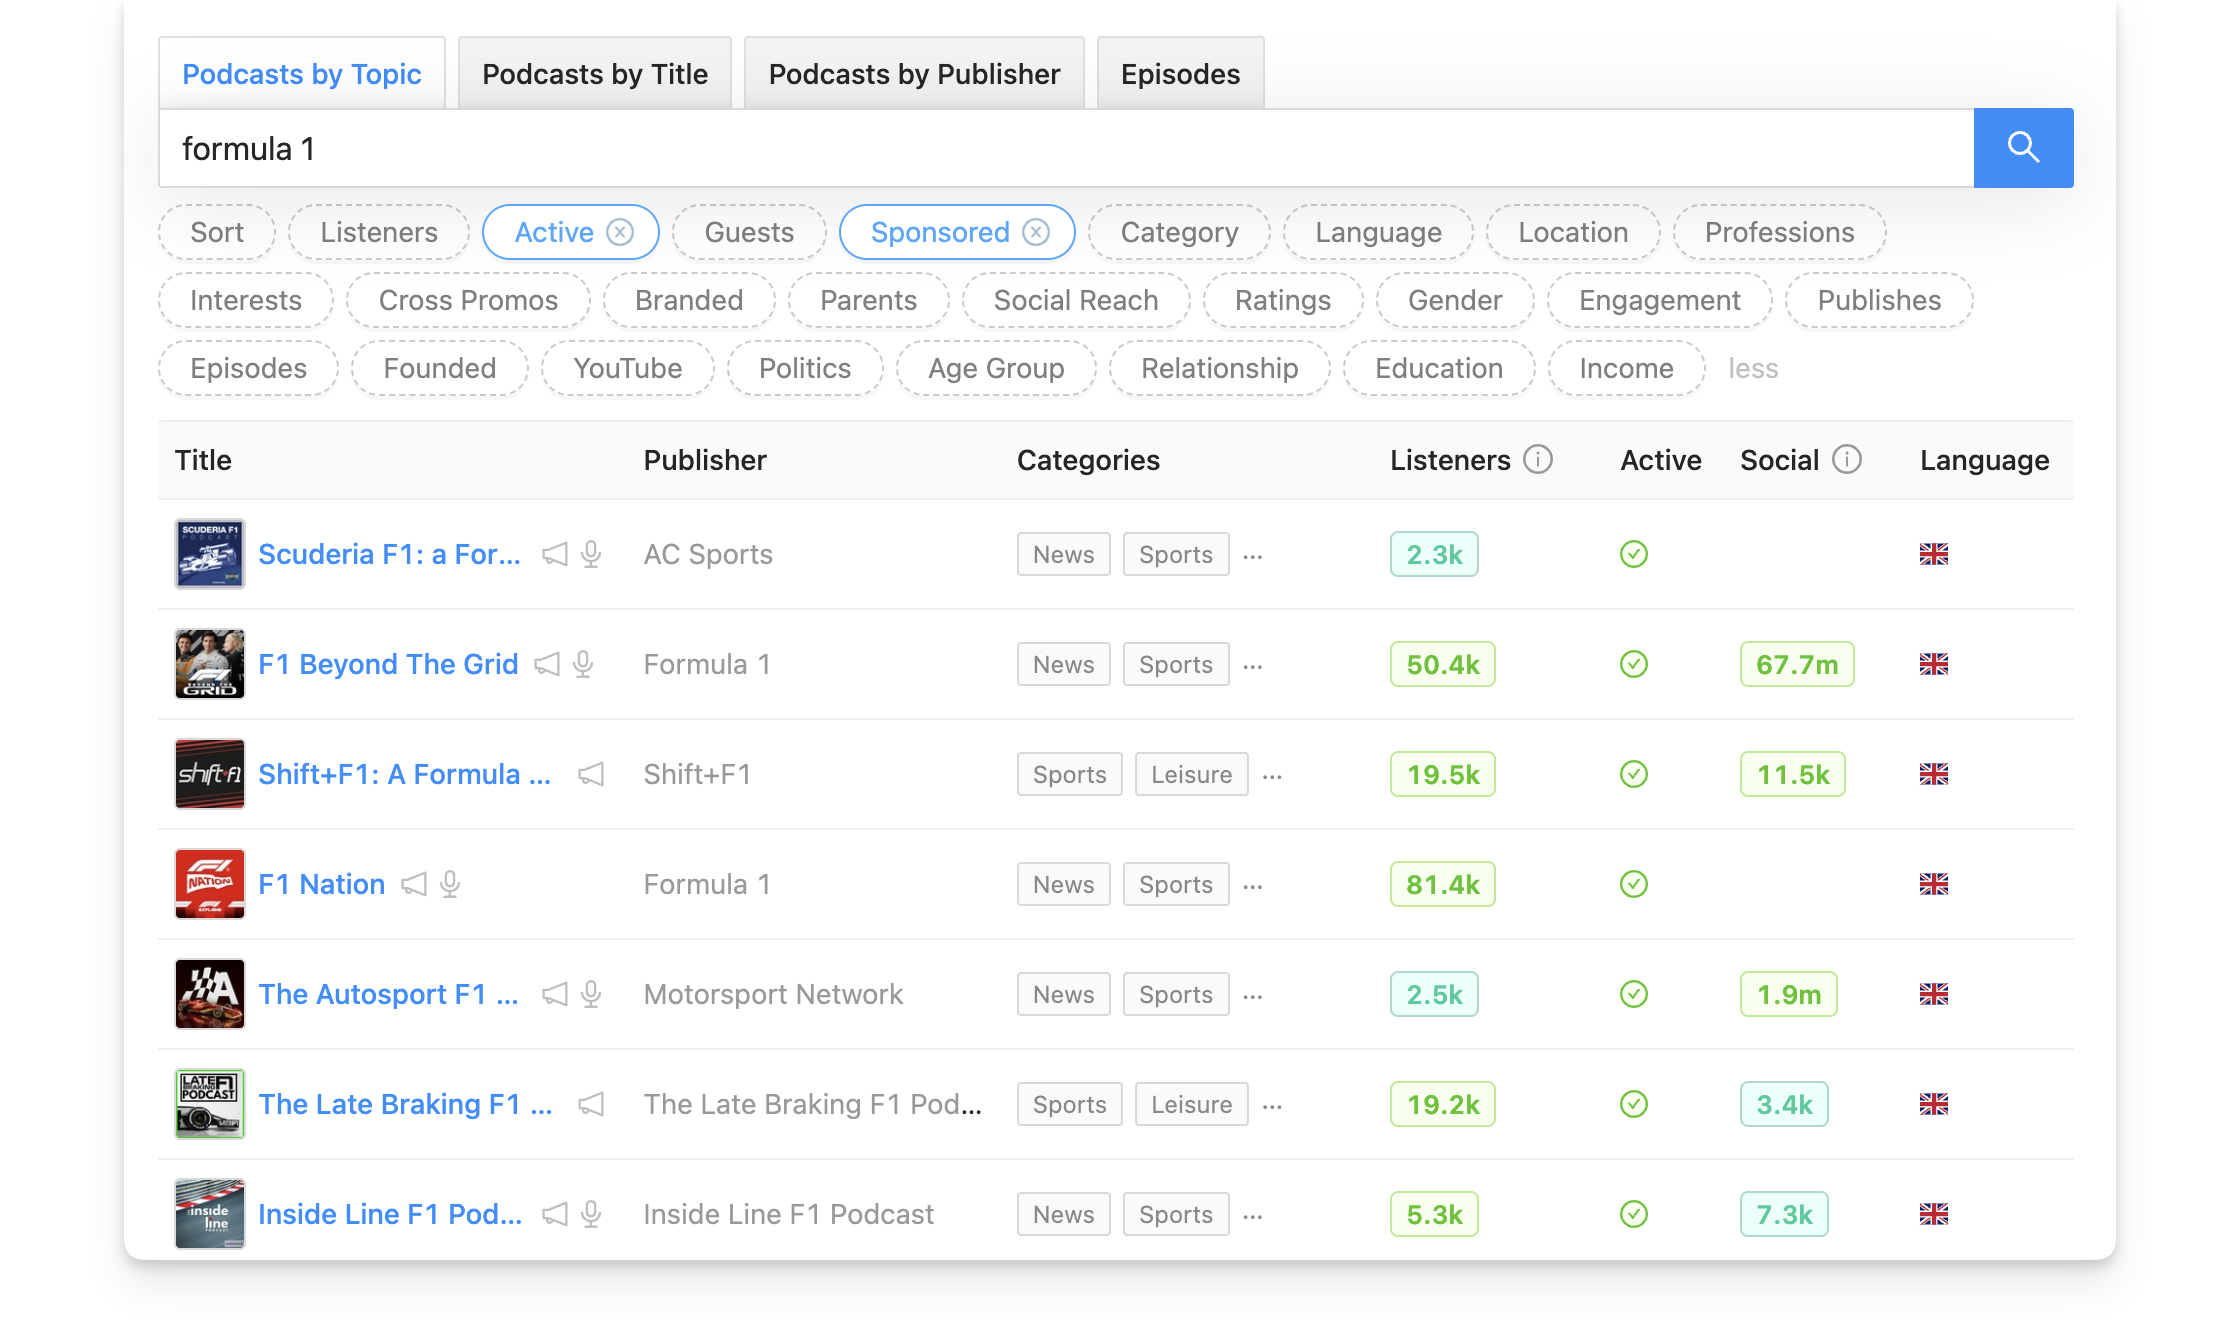
Task: Open the Category filter dropdown
Action: [1179, 231]
